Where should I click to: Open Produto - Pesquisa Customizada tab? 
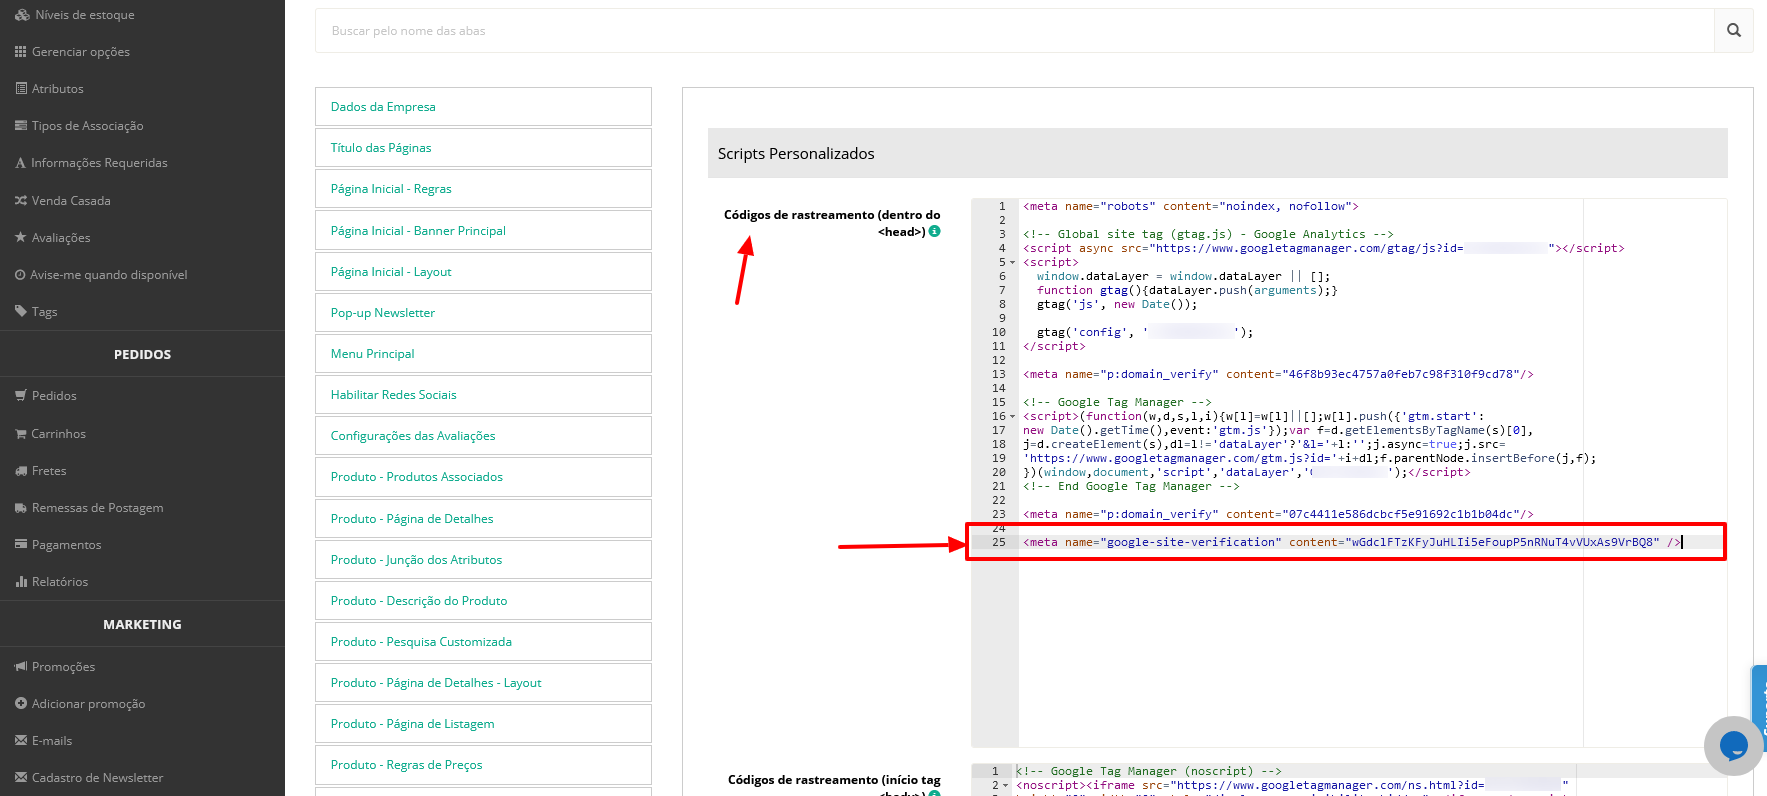(x=483, y=642)
